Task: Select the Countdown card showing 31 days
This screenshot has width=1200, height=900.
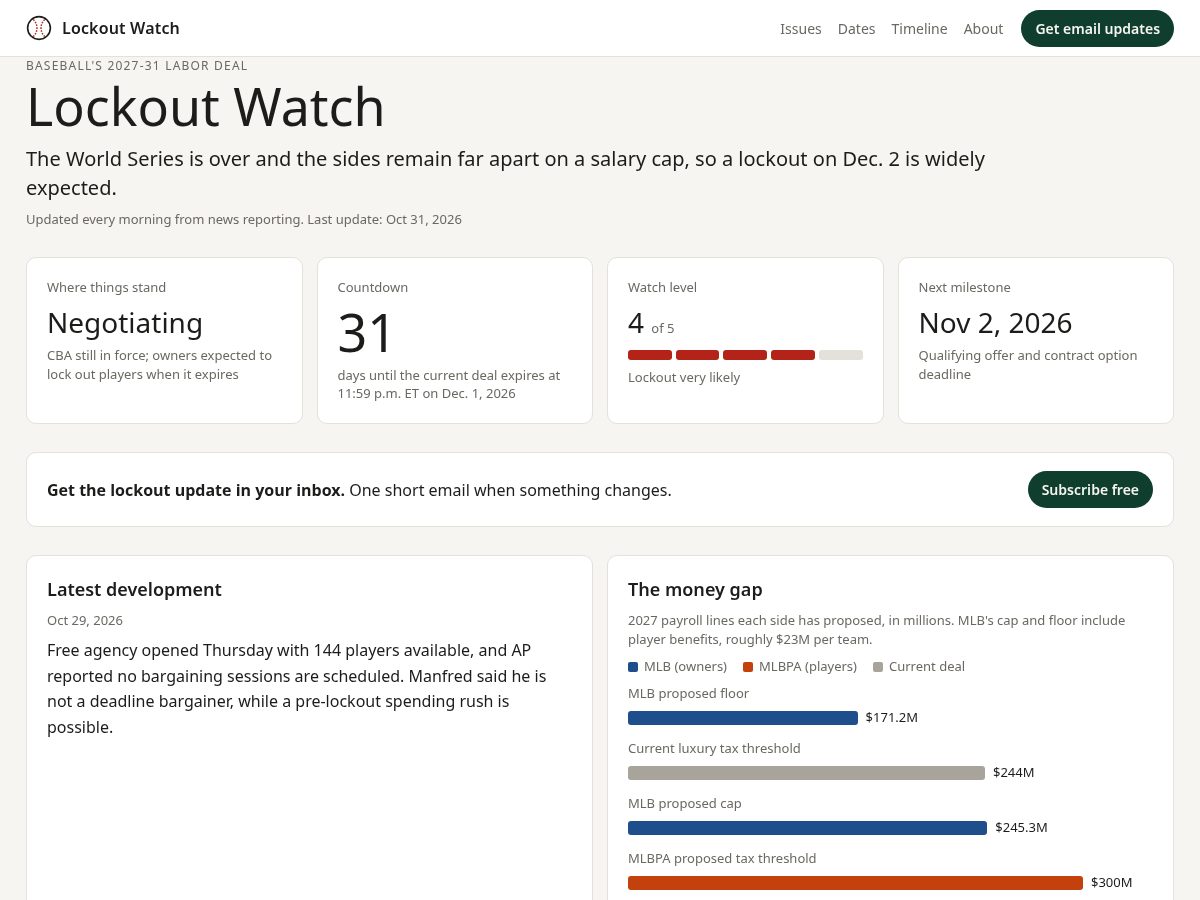Action: coord(455,341)
